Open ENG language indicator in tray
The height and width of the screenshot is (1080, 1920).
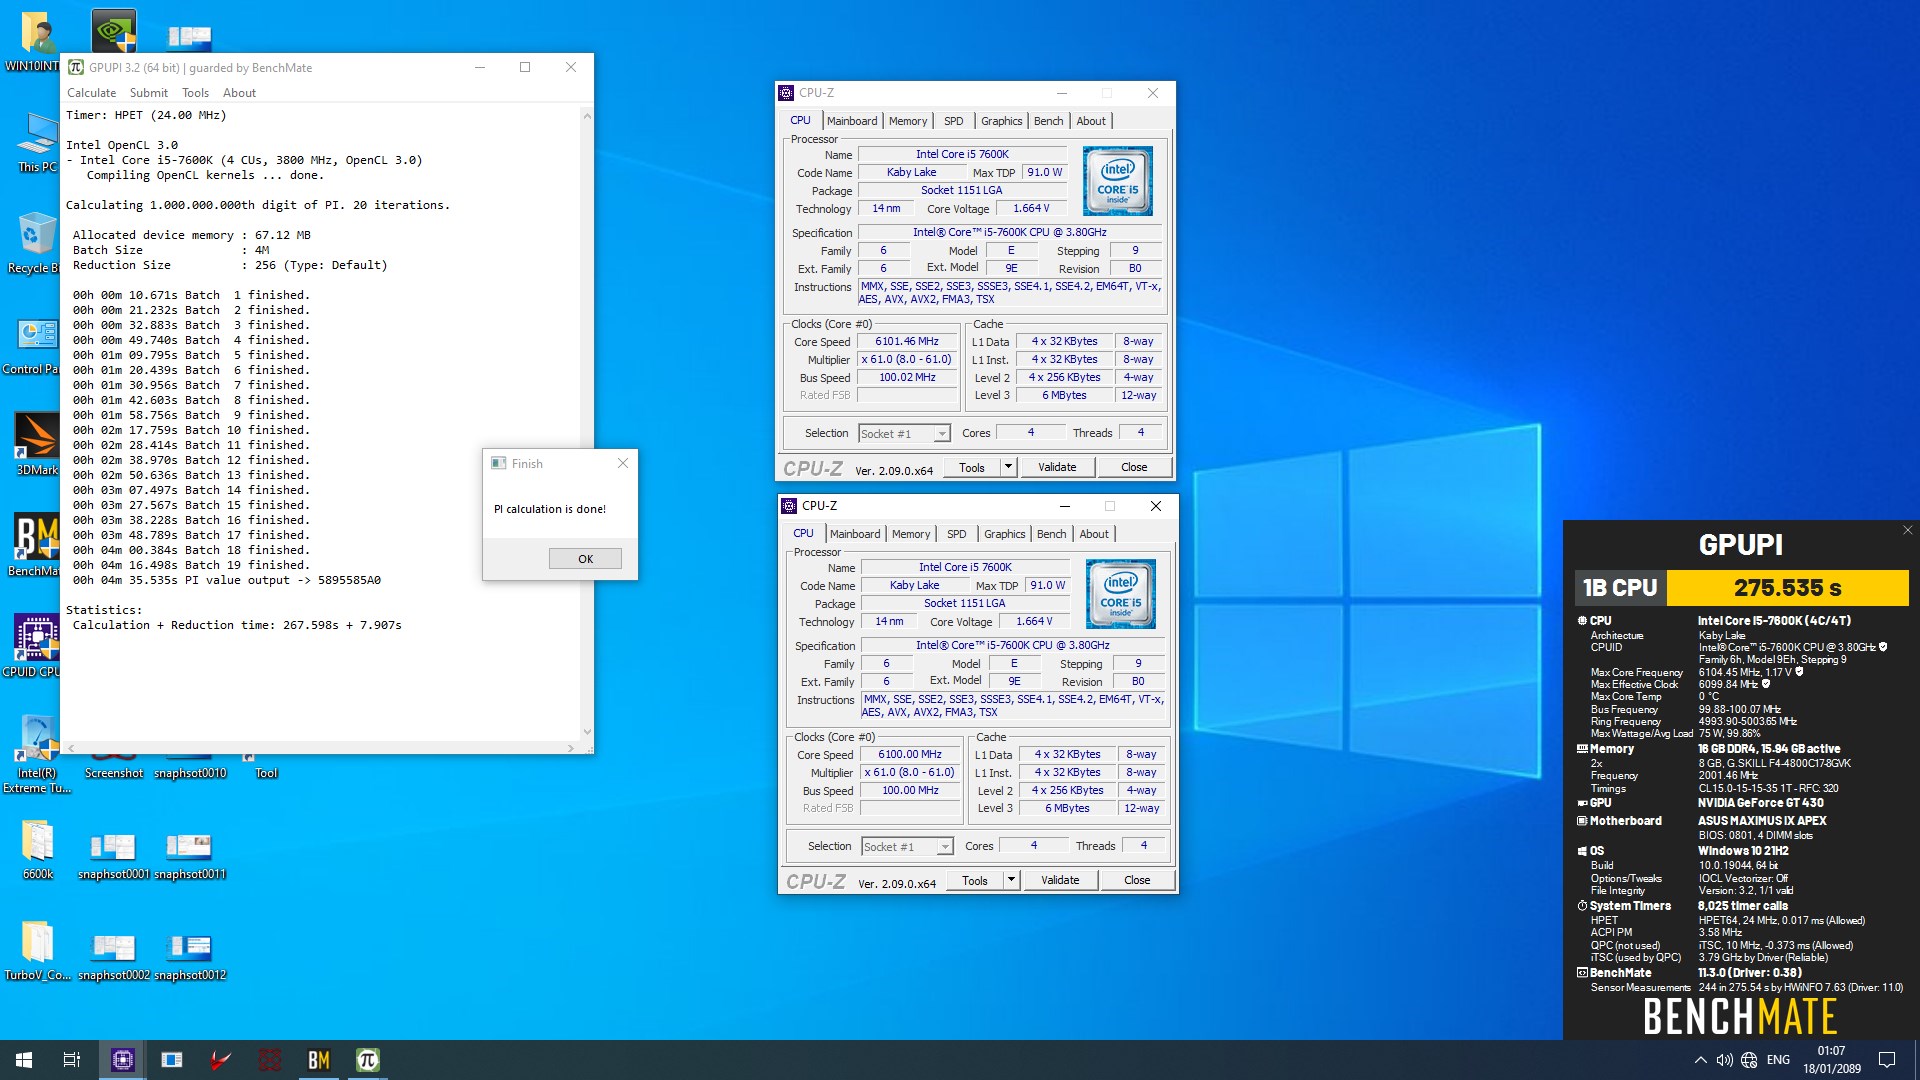pyautogui.click(x=1778, y=1060)
